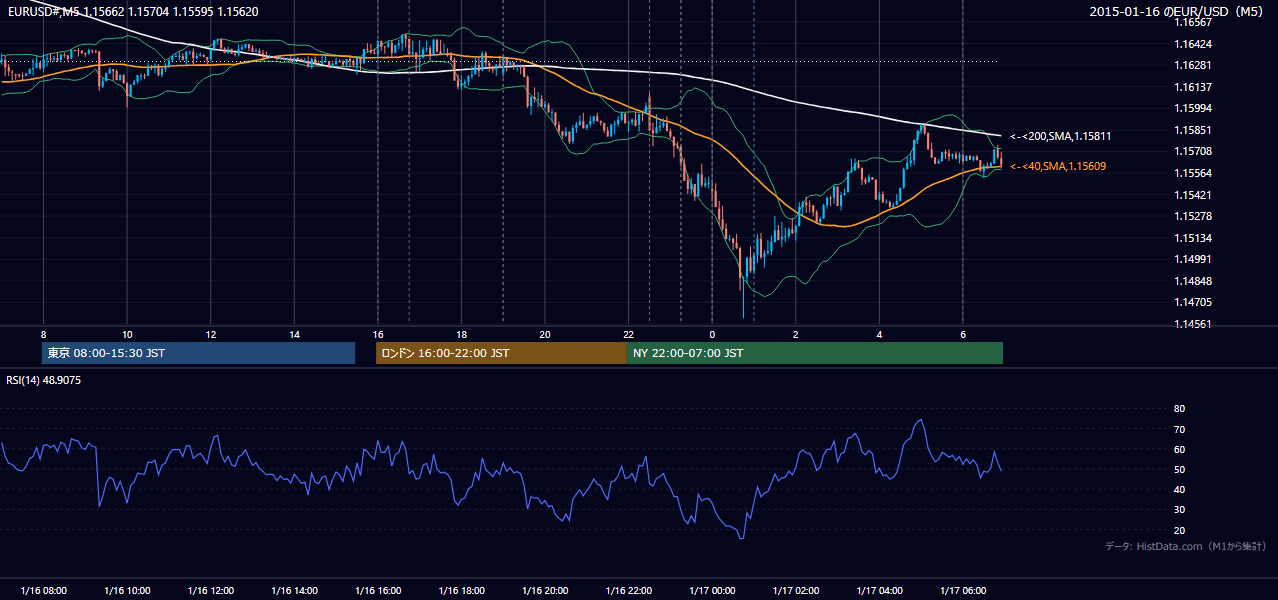
Task: Click the 200 SMA label showing 1.15811
Action: (x=1060, y=136)
